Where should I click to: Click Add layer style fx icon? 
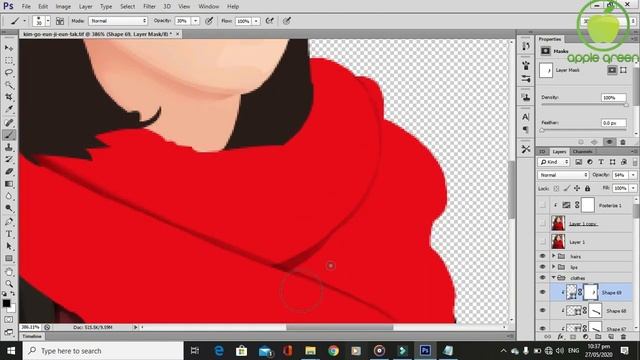pyautogui.click(x=561, y=337)
